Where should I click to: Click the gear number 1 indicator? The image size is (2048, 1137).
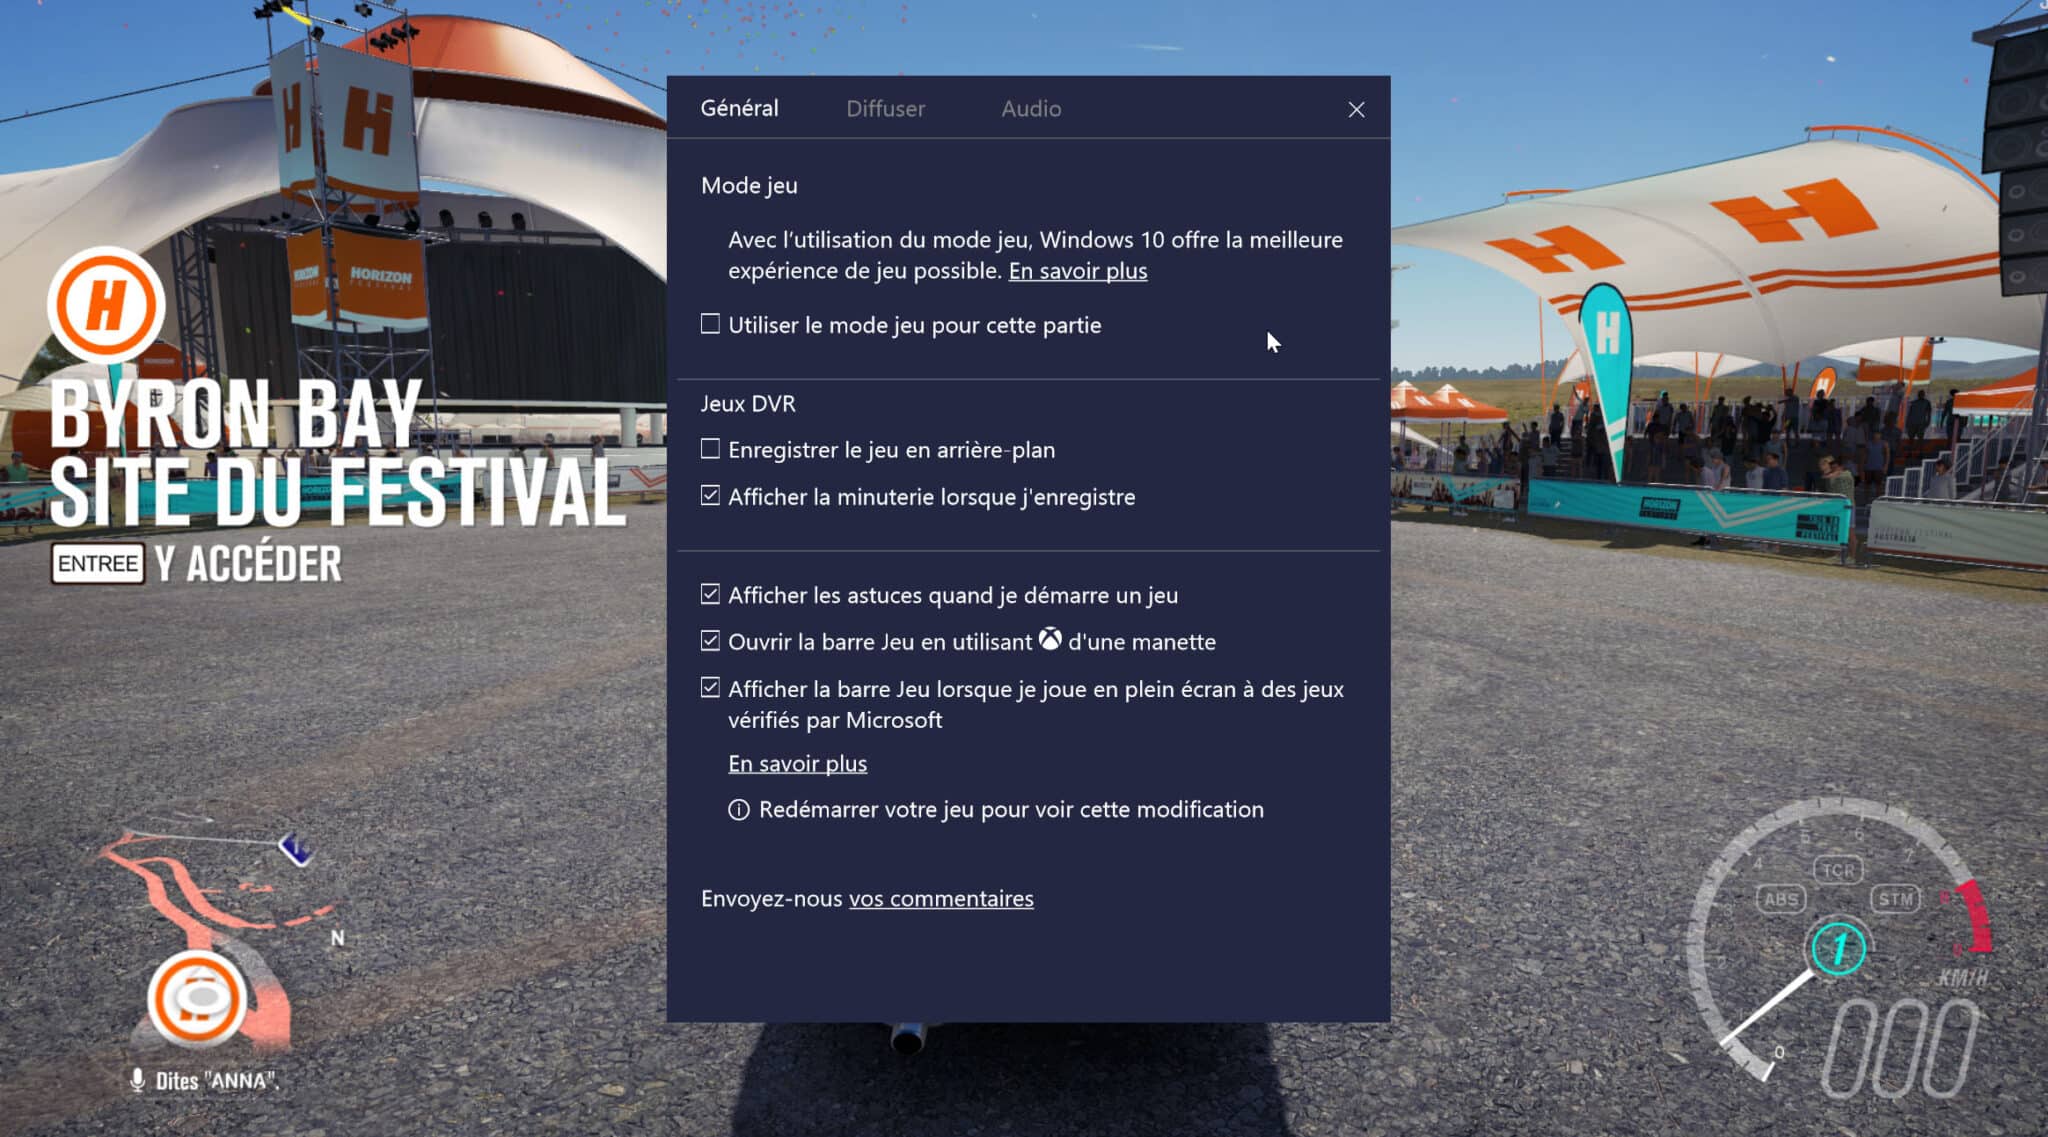[1837, 947]
